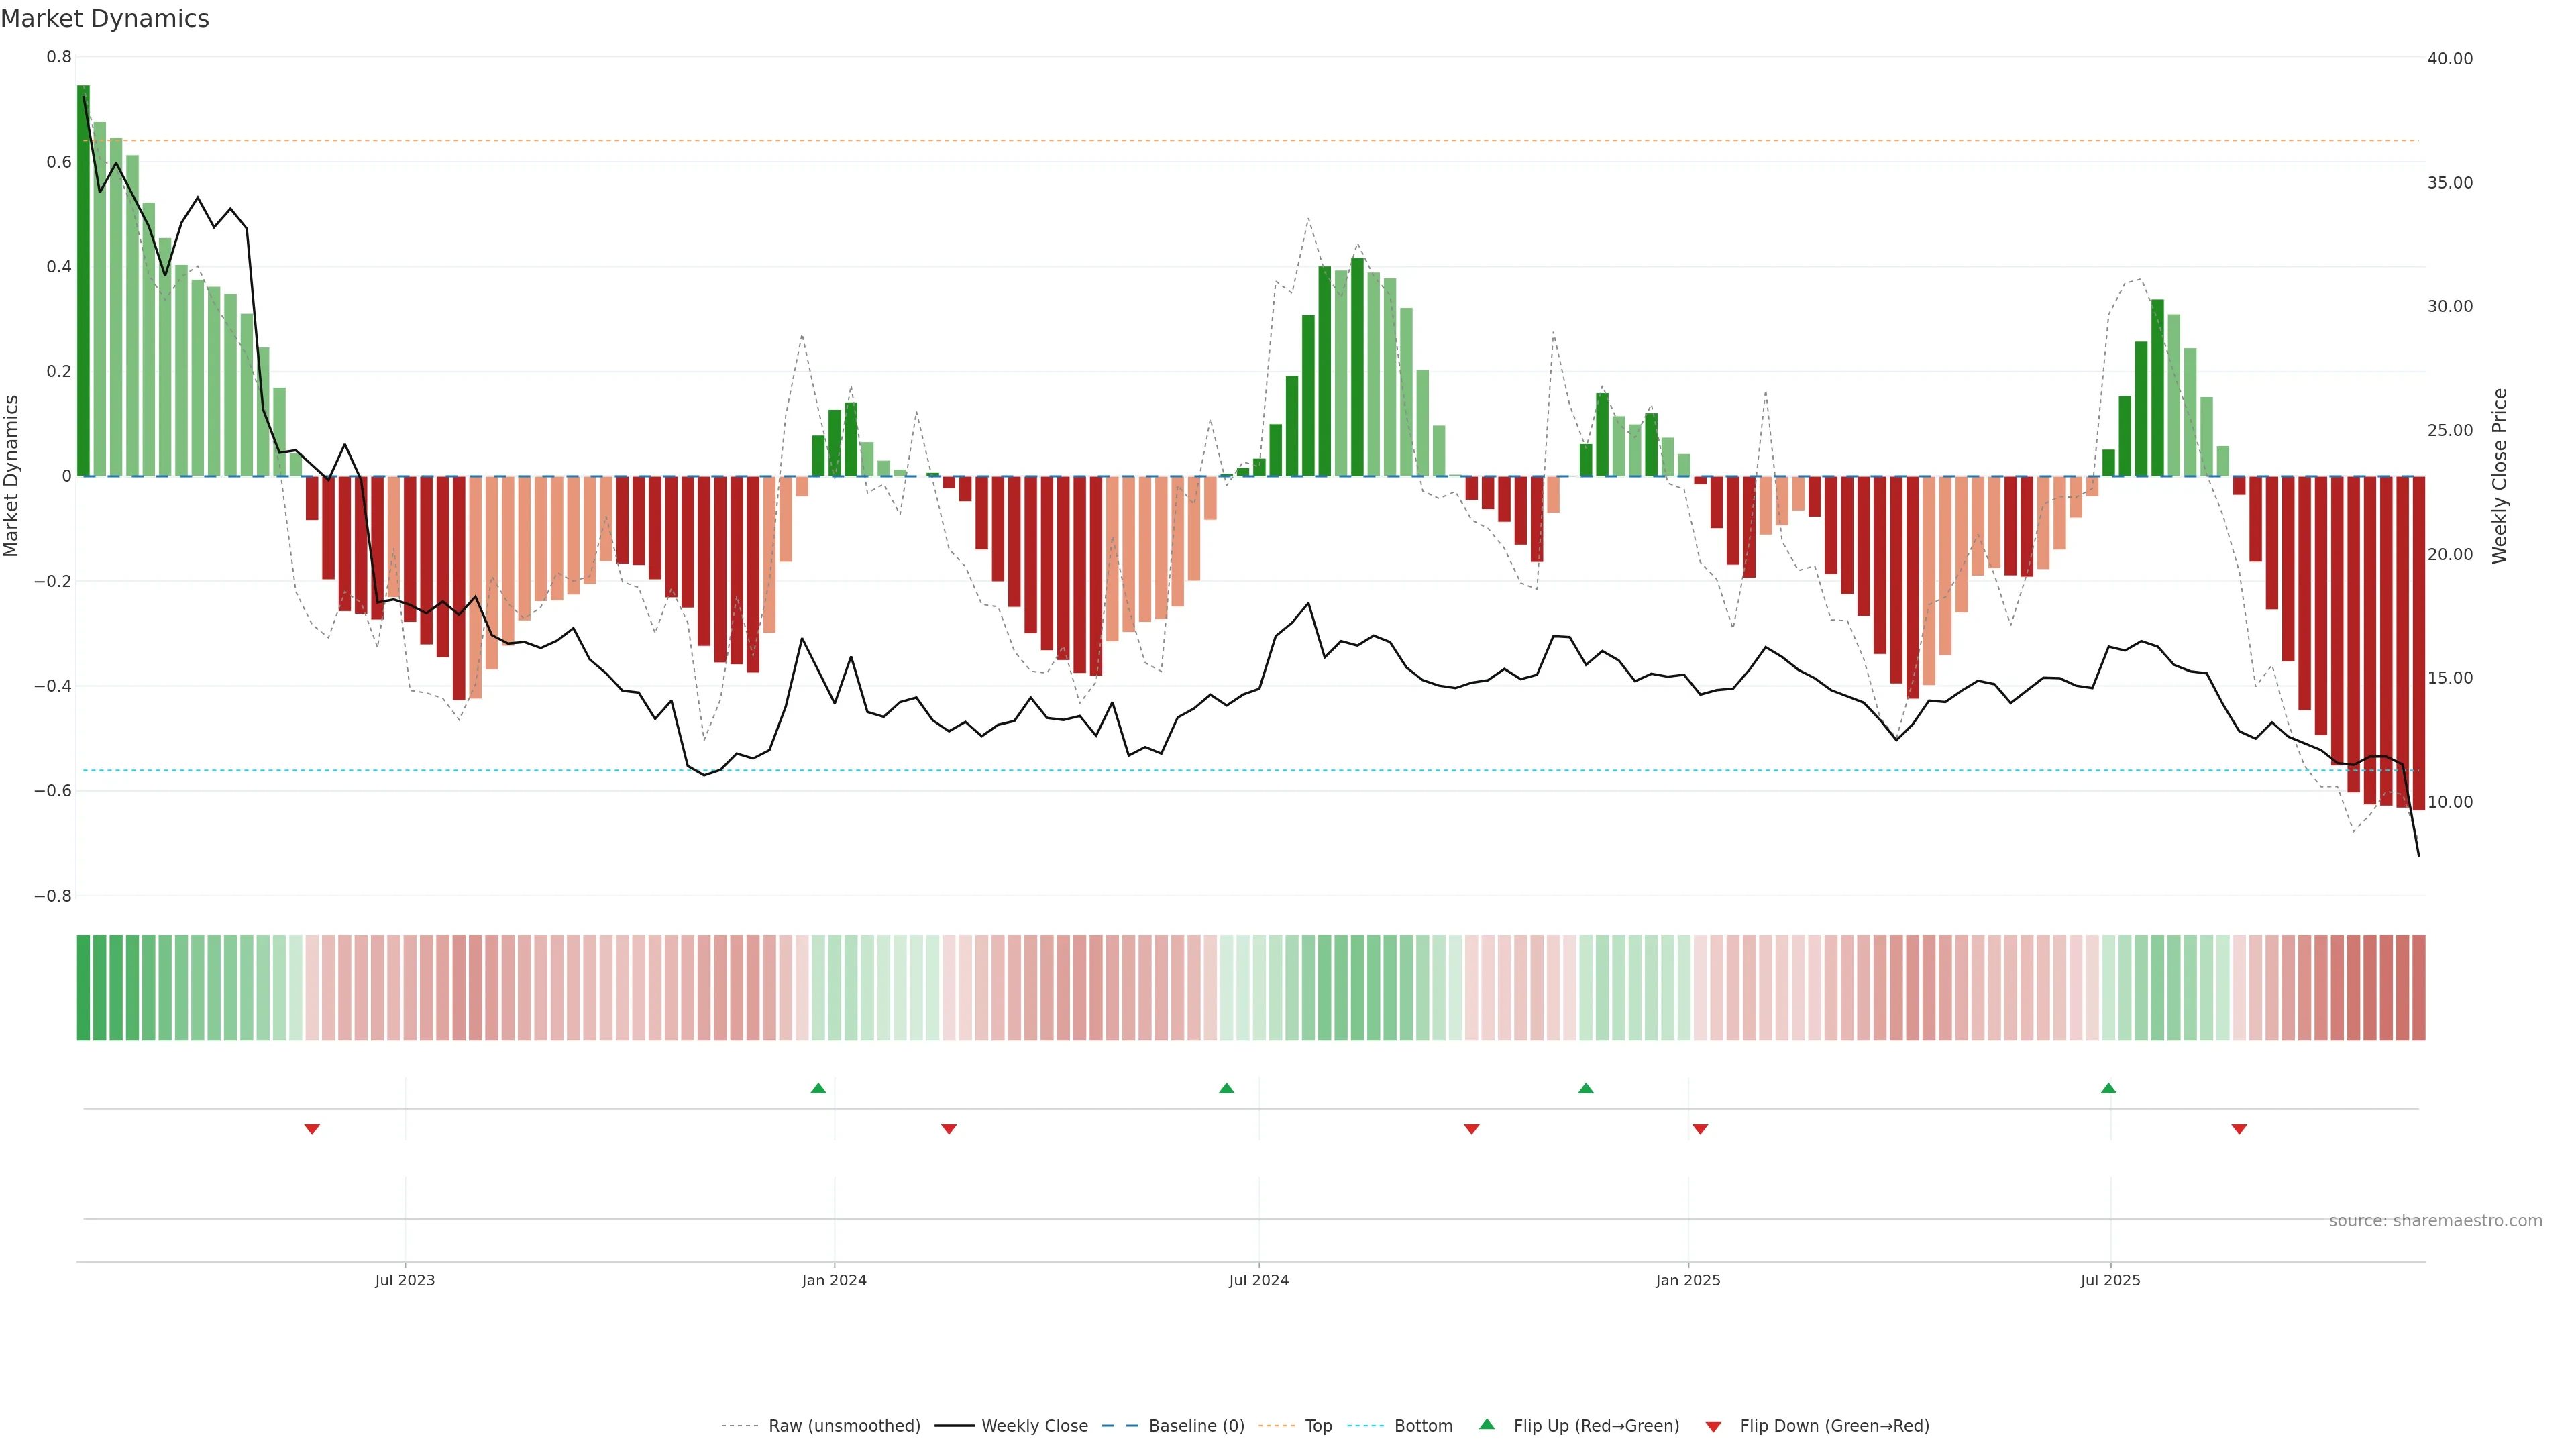Toggle the Top legend entry

point(1318,1426)
